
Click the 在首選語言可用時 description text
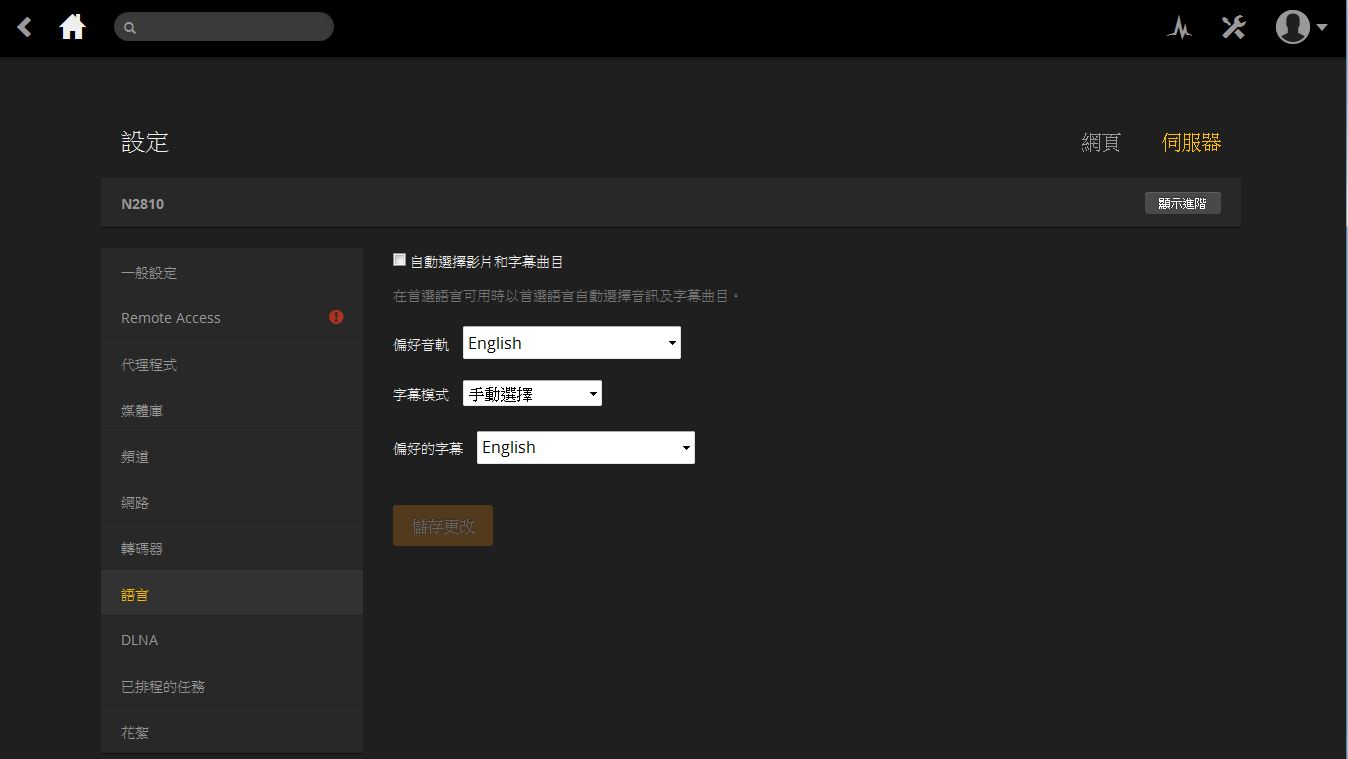567,296
